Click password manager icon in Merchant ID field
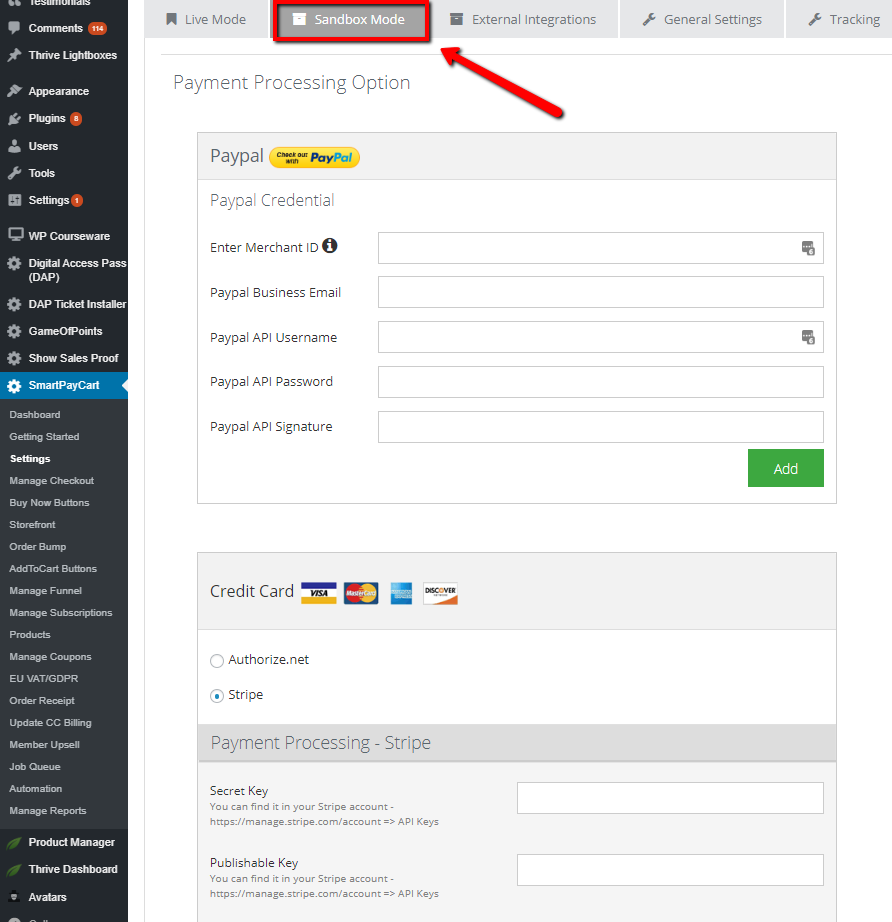Screen dimensions: 892x922 (809, 248)
